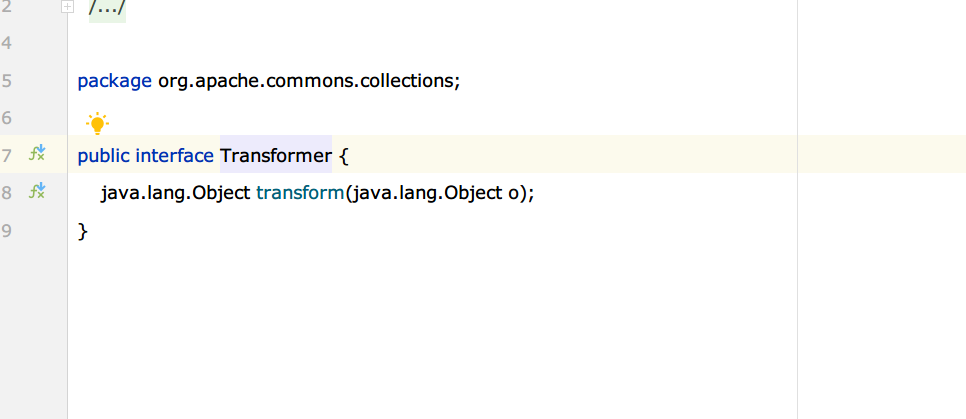This screenshot has width=966, height=419.
Task: Click the implementations gutter icon on line 7
Action: tap(38, 153)
